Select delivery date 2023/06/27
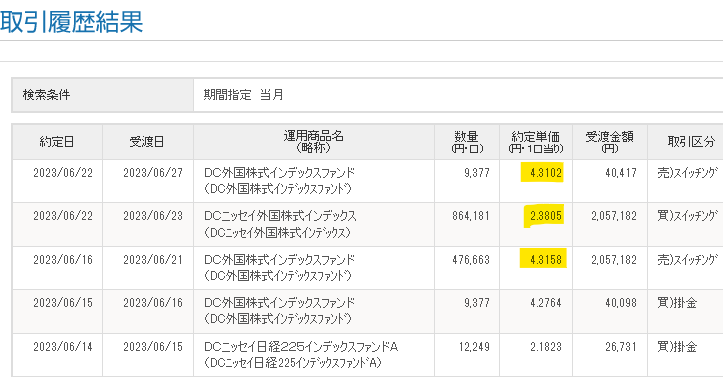Image resolution: width=723 pixels, height=377 pixels. click(x=153, y=173)
